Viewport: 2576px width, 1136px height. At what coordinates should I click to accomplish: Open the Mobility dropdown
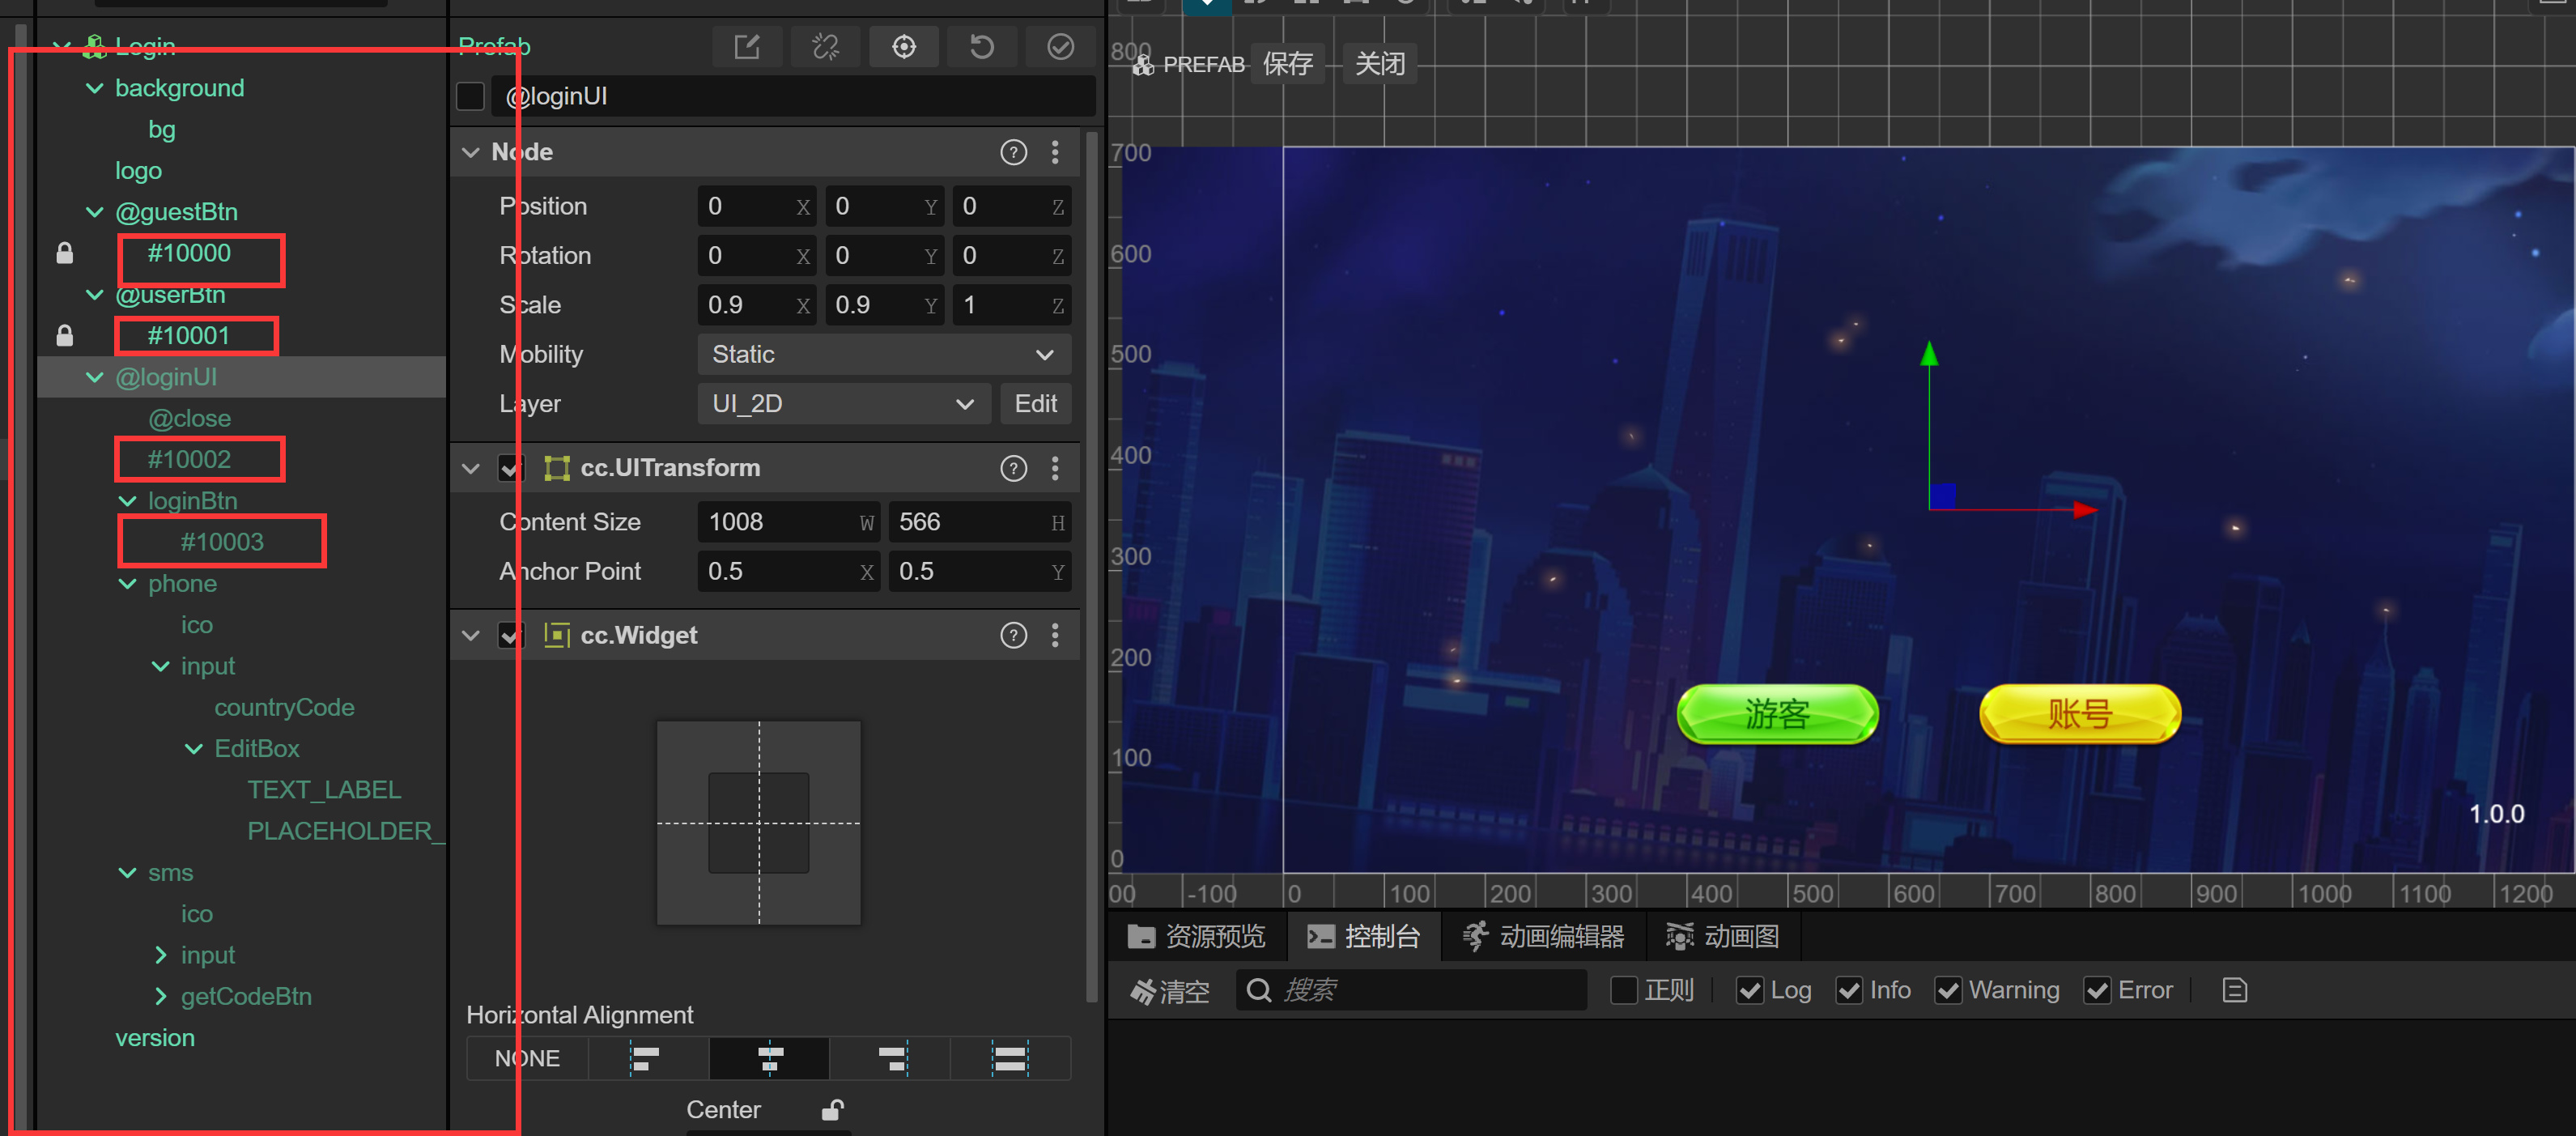click(x=883, y=355)
